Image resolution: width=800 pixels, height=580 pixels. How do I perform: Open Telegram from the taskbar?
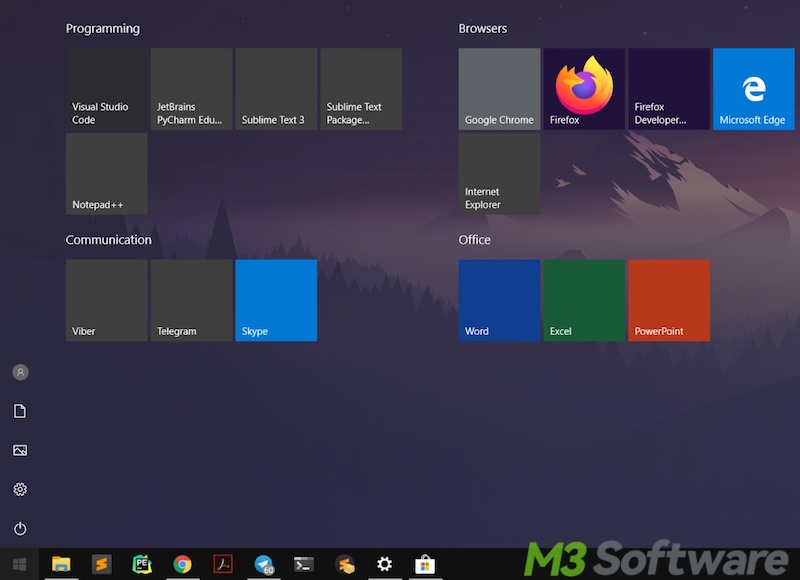coord(264,564)
